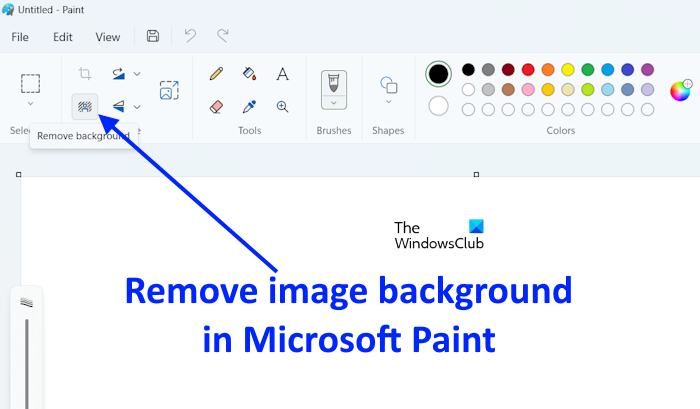Pick the brown palette color
Viewport: 700px width, 409px height.
[508, 90]
